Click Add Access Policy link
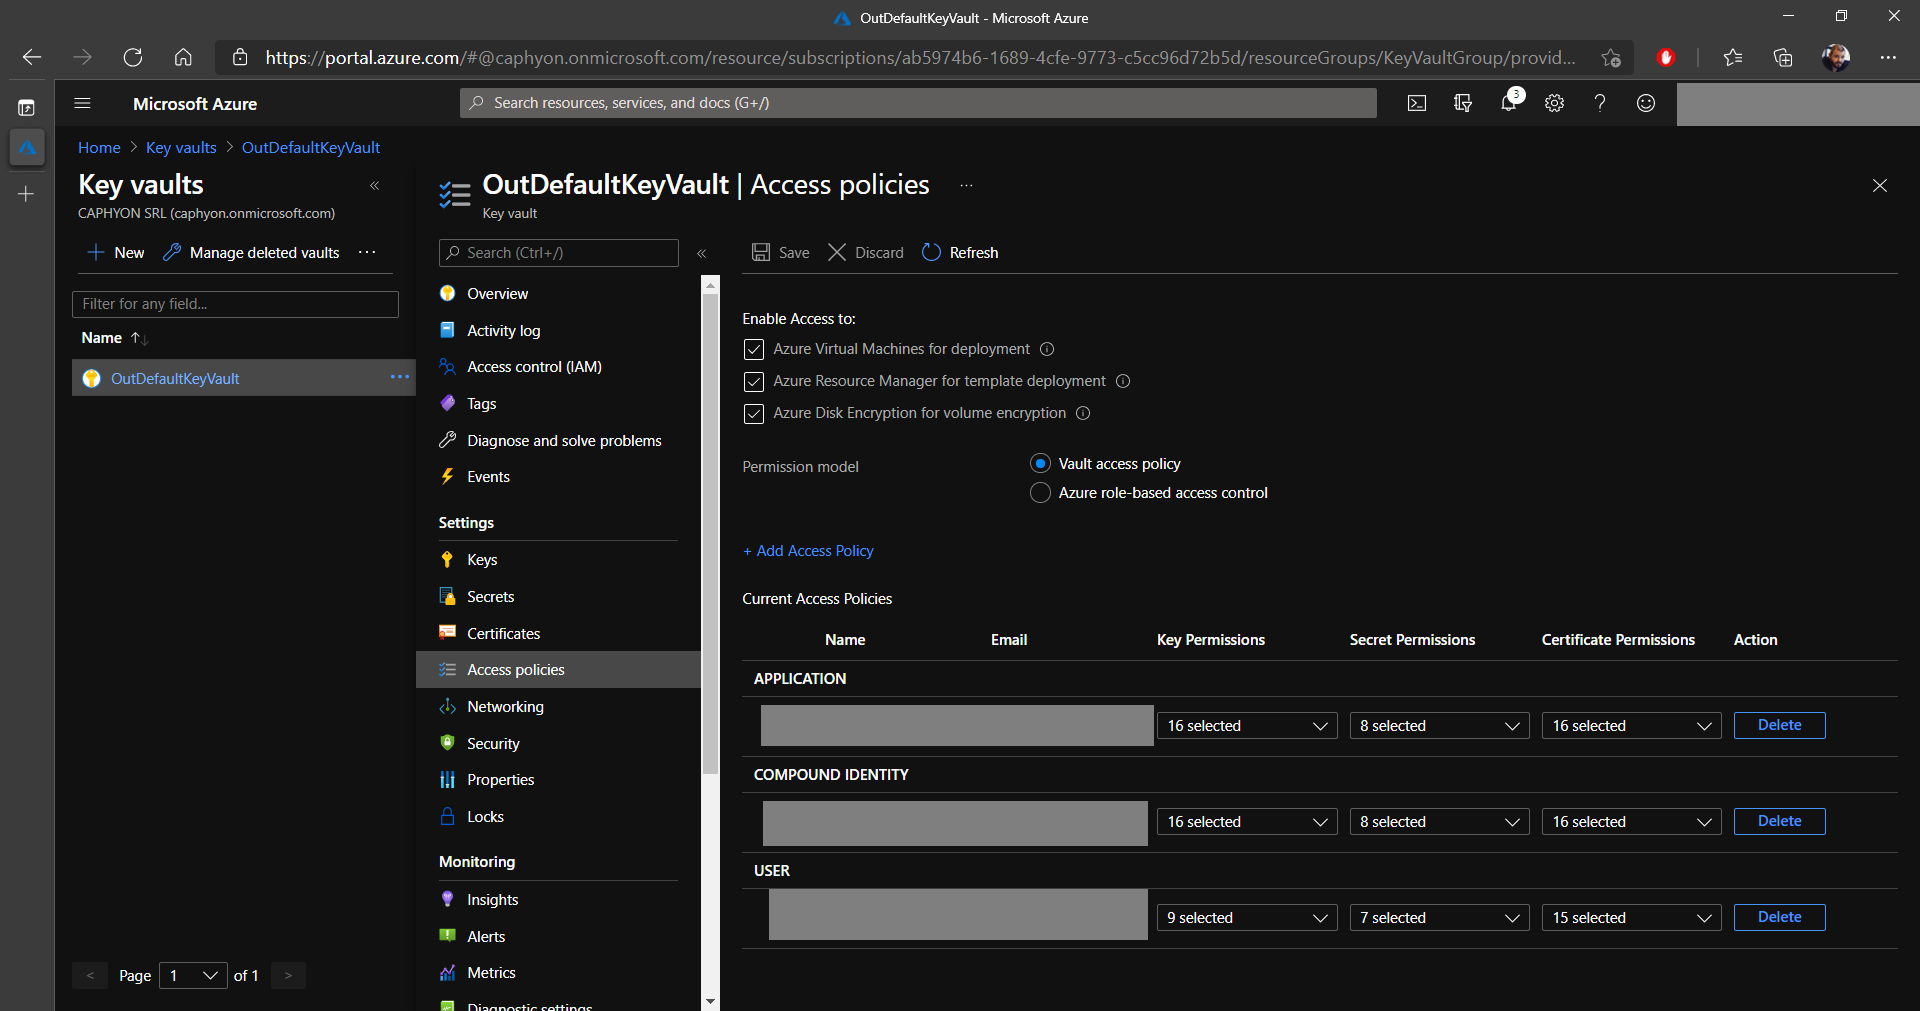The image size is (1920, 1011). click(x=808, y=551)
